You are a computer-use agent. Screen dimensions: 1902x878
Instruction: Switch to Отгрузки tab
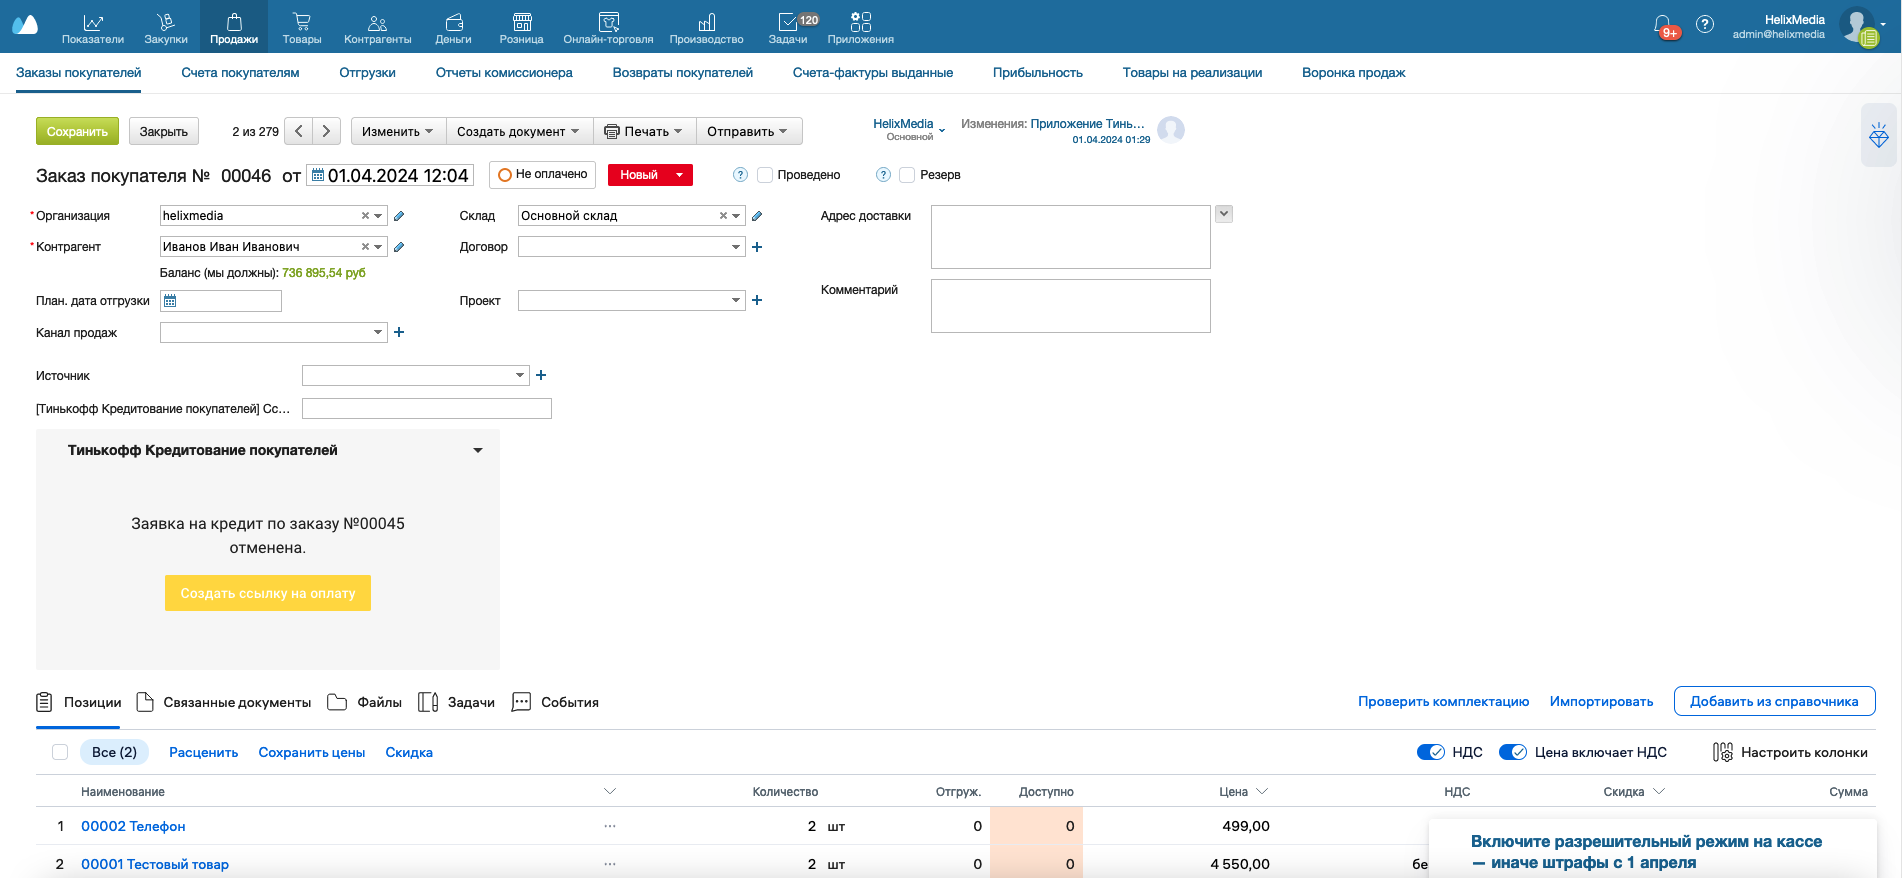[x=367, y=73]
